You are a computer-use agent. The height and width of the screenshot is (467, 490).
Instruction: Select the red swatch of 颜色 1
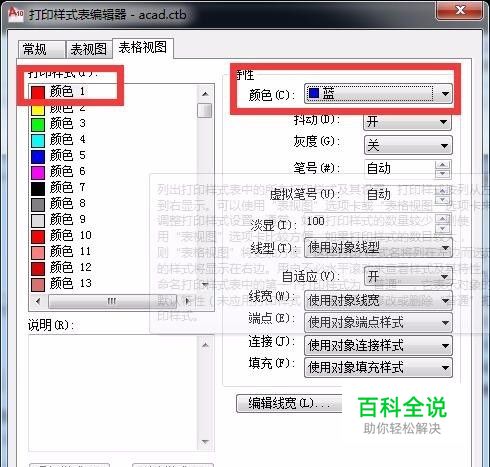[38, 92]
